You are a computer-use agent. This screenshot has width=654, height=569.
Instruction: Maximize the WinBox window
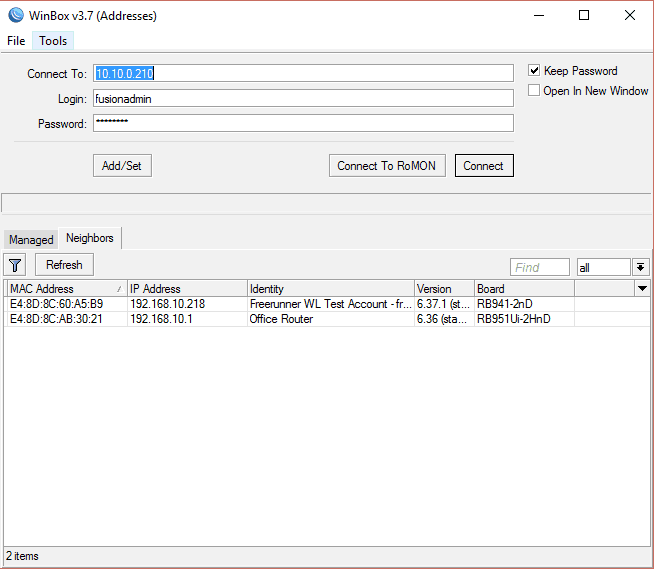click(584, 15)
